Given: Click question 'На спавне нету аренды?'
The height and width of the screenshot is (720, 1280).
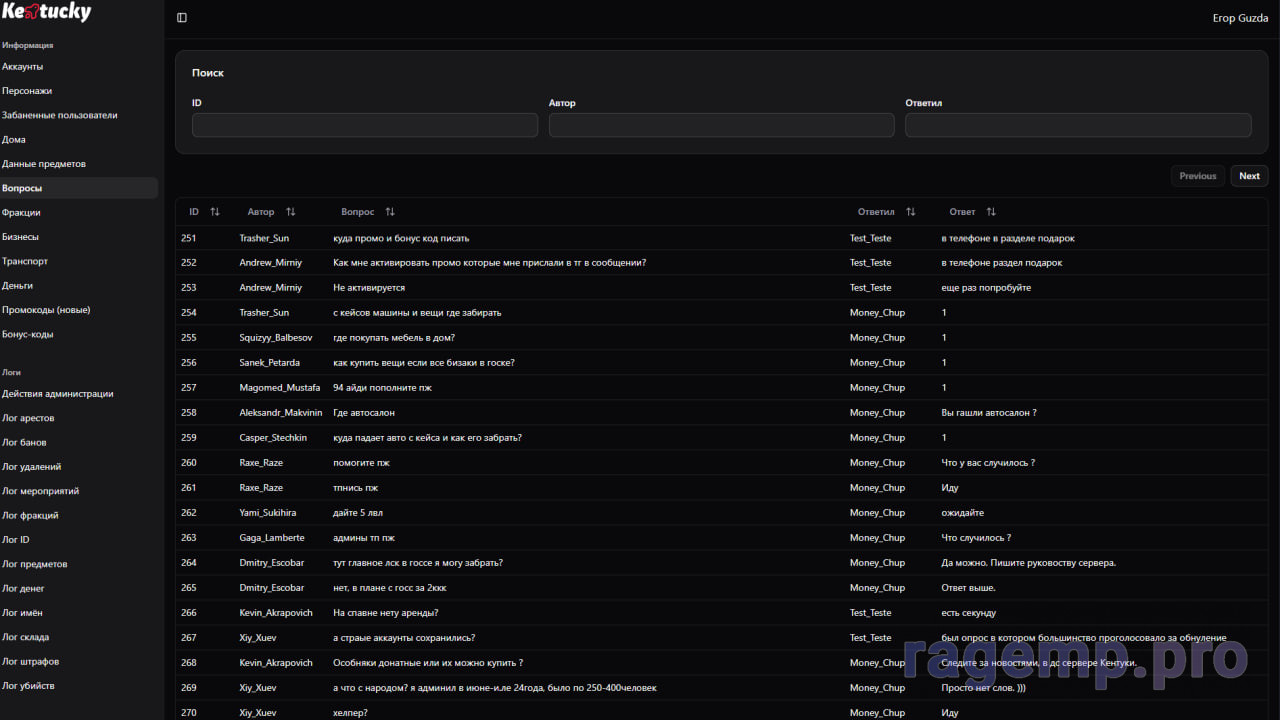Looking at the screenshot, I should coord(386,613).
